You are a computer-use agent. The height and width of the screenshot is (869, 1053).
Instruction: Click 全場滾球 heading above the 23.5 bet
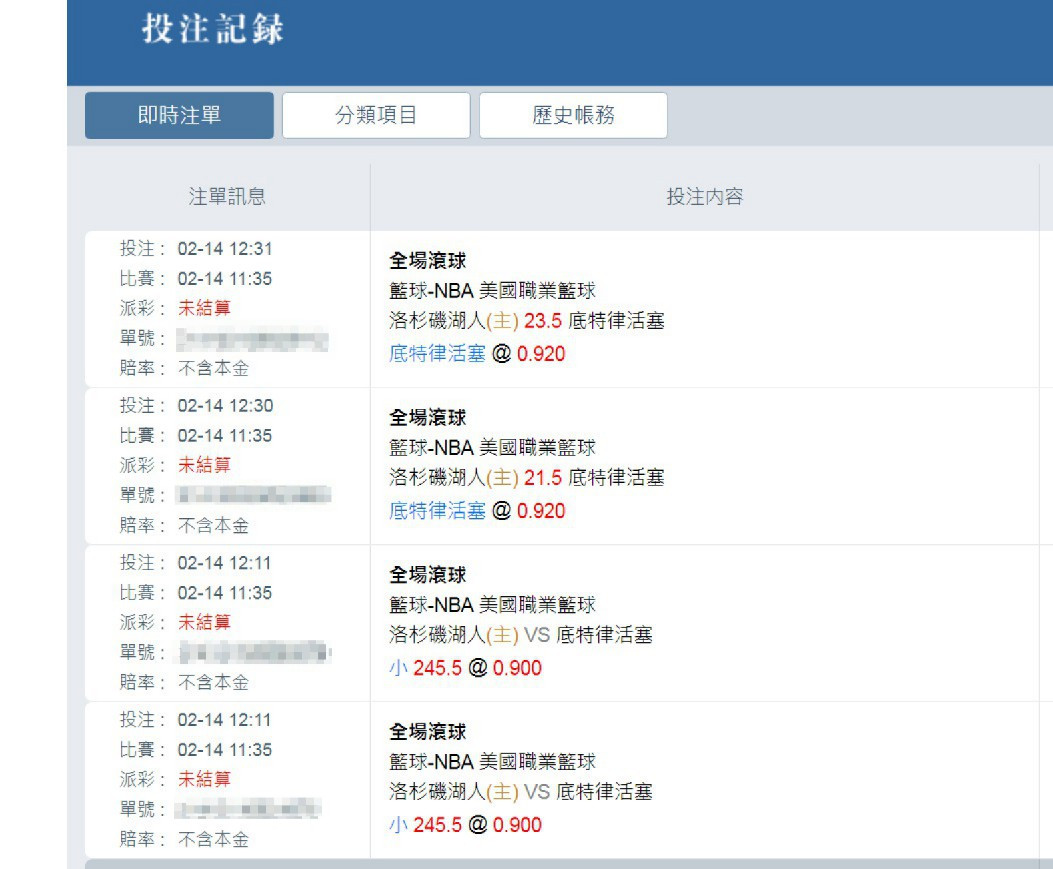[428, 261]
